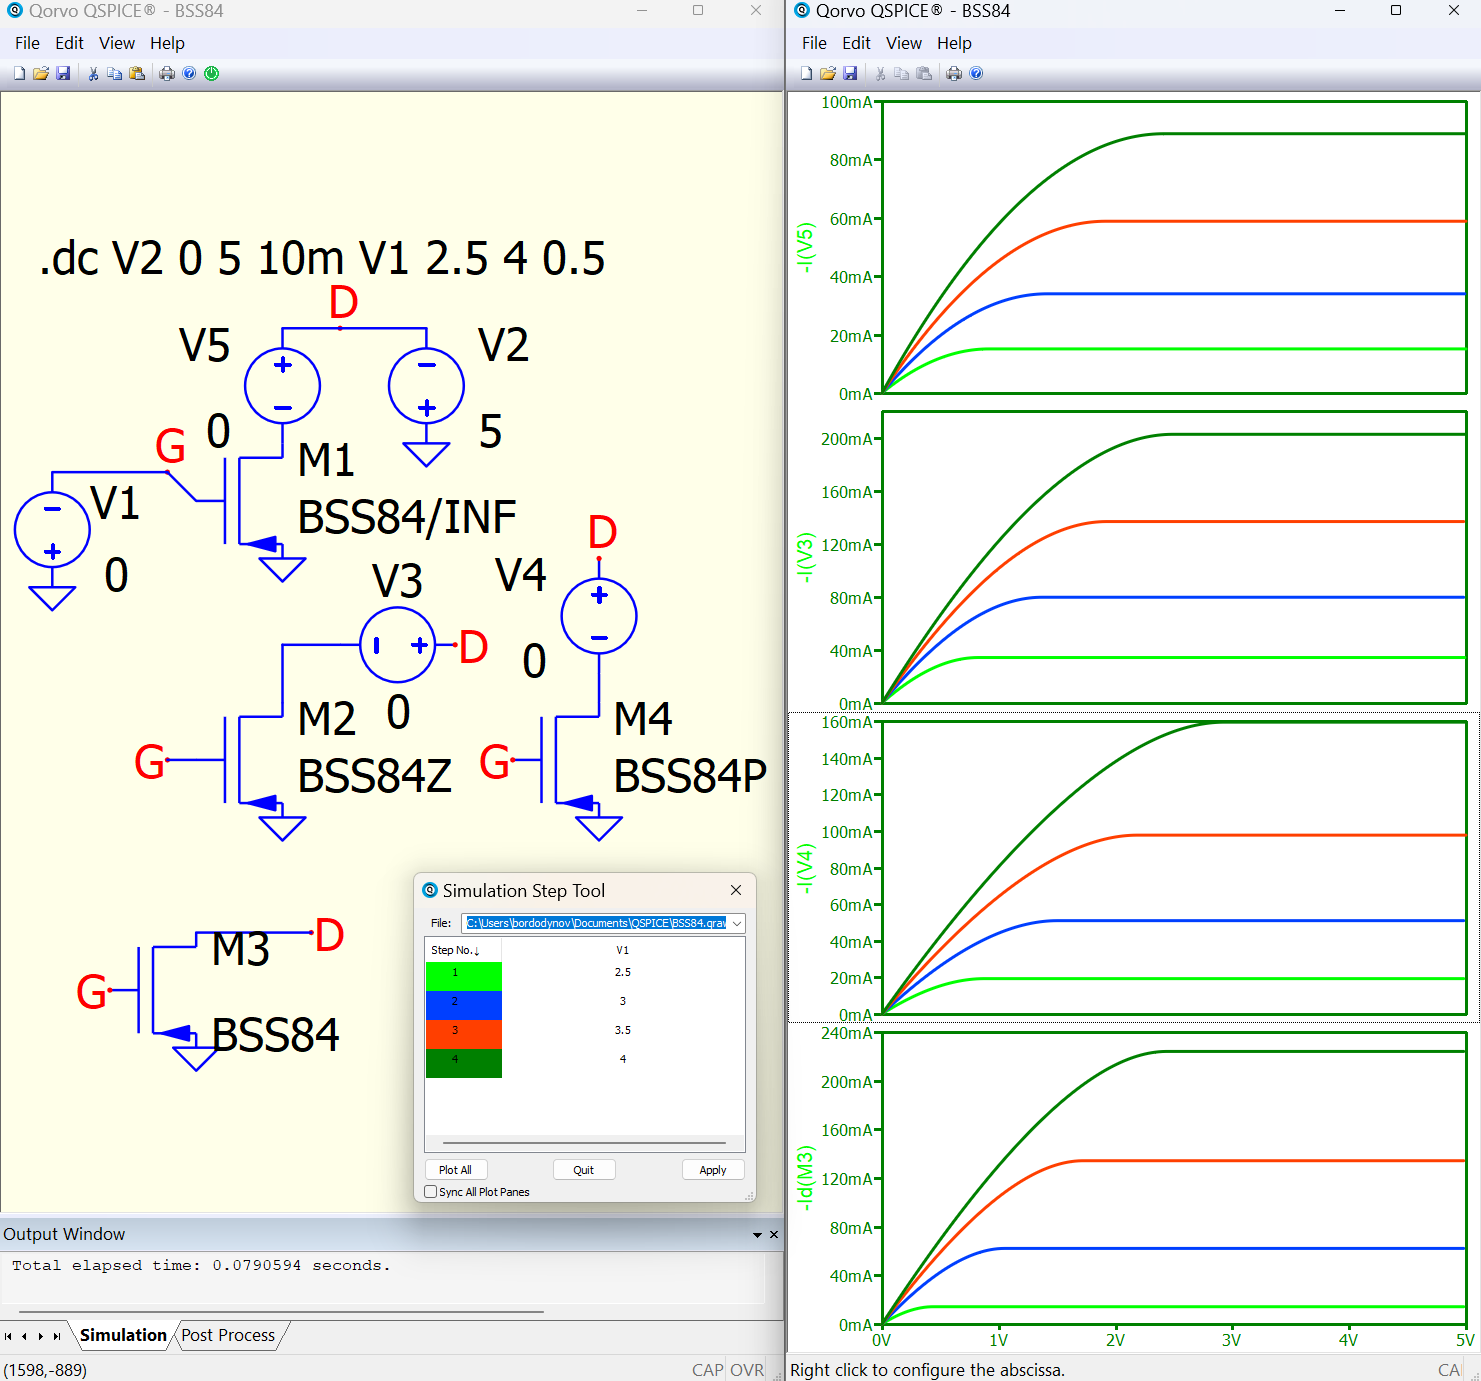Click Open folder icon in schematic window
This screenshot has height=1381, width=1481.
pos(41,73)
